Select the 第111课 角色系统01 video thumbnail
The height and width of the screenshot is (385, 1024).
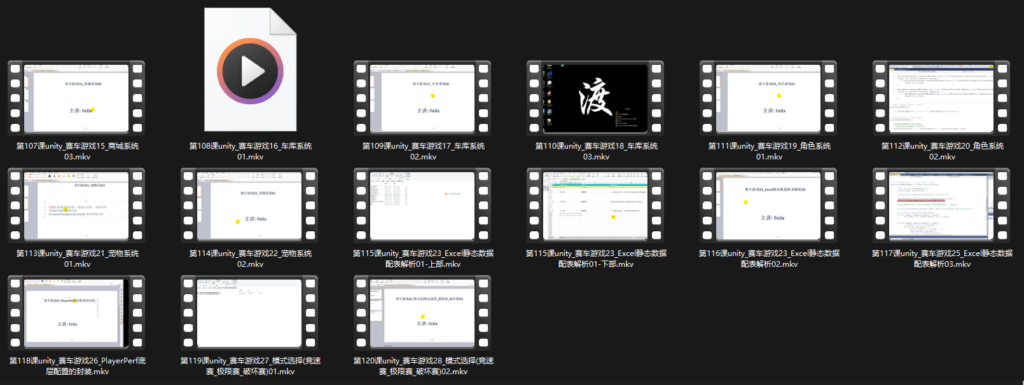coord(769,98)
